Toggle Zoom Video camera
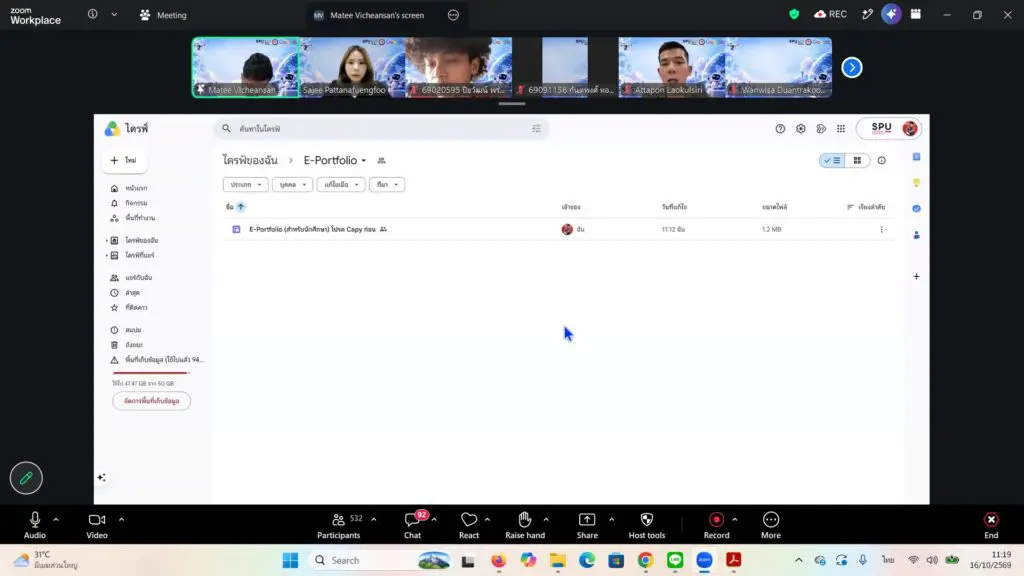 click(x=97, y=525)
